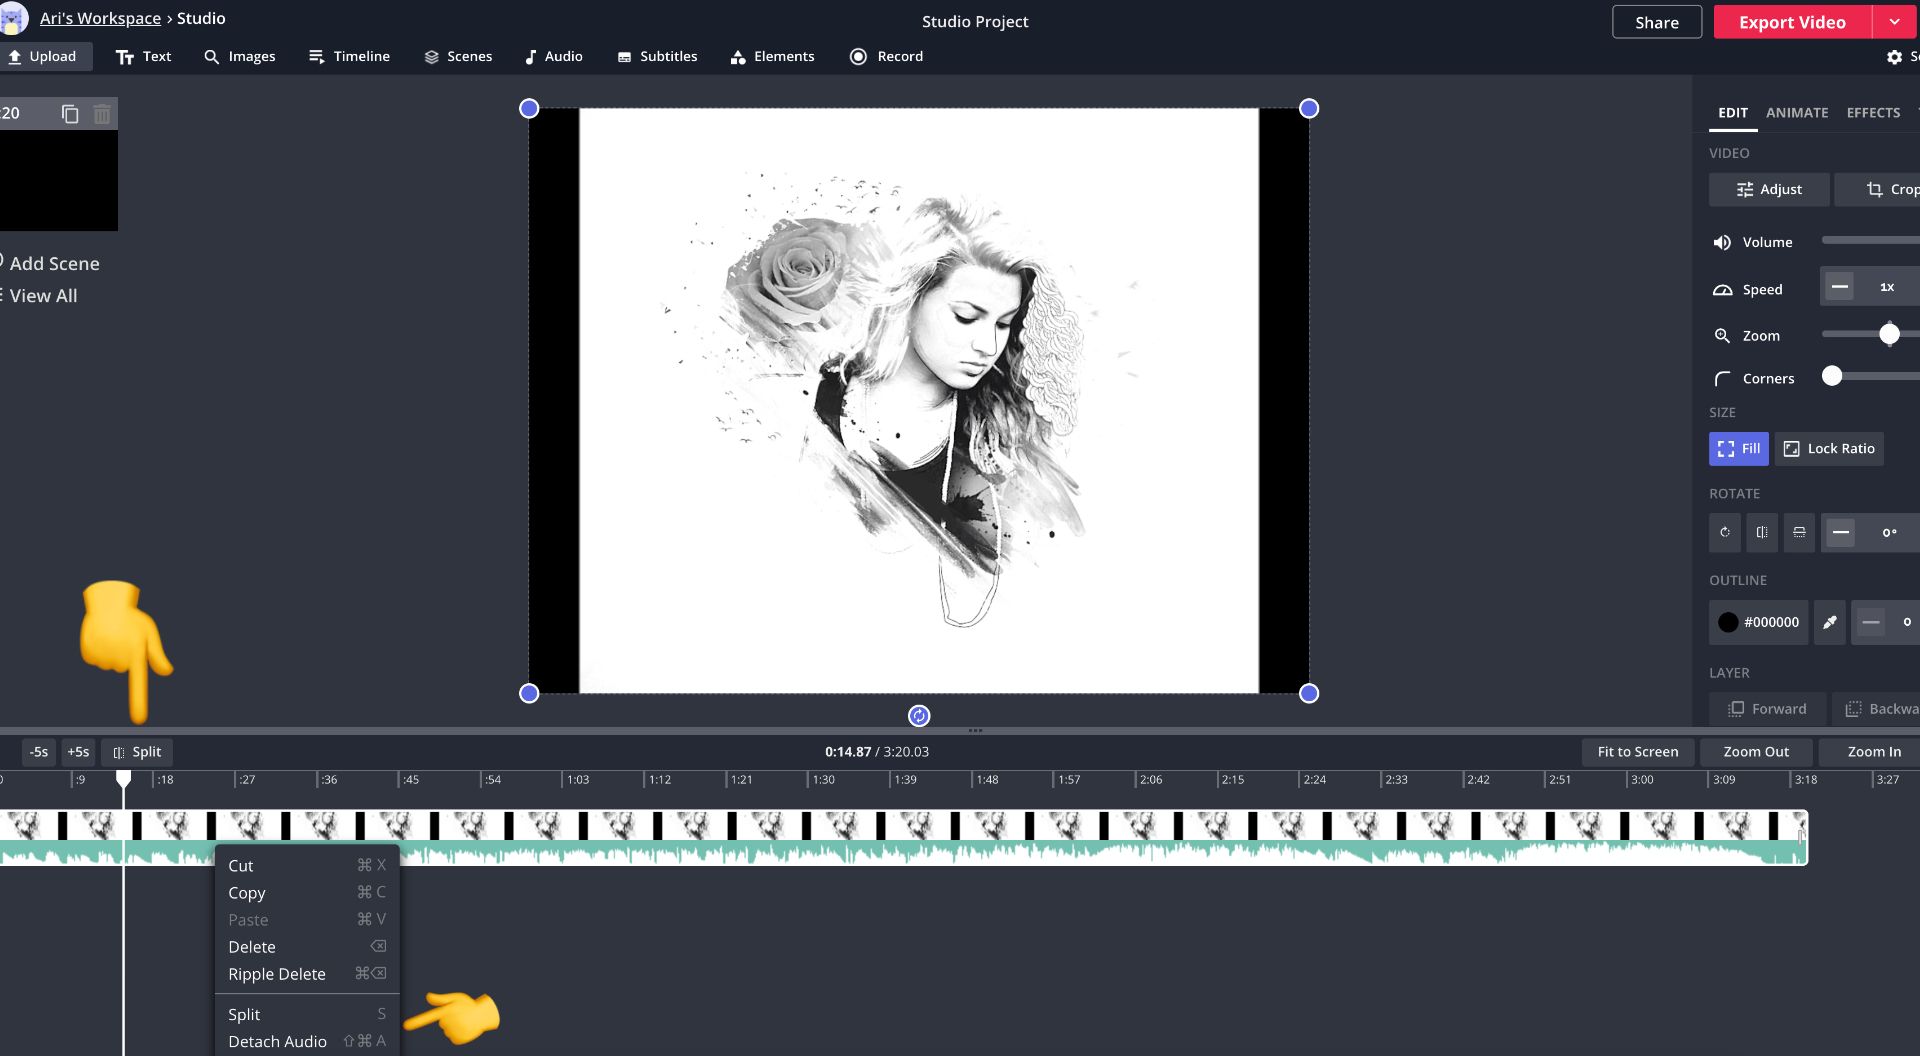This screenshot has height=1056, width=1920.
Task: Flip the video vertically
Action: coord(1798,533)
